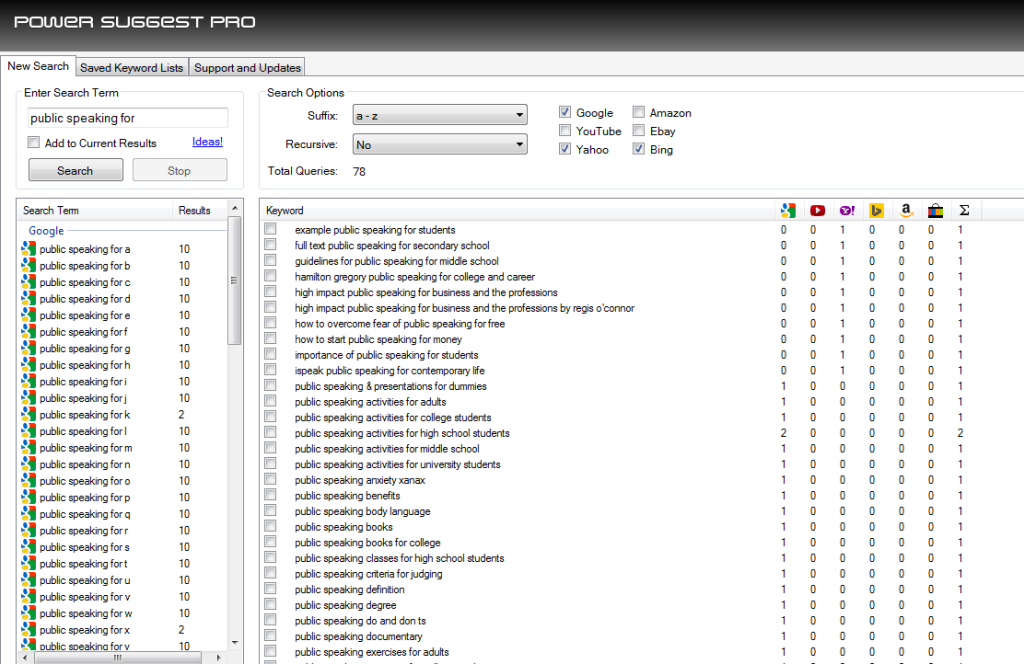
Task: Sort by the Ebay column icon
Action: [935, 210]
